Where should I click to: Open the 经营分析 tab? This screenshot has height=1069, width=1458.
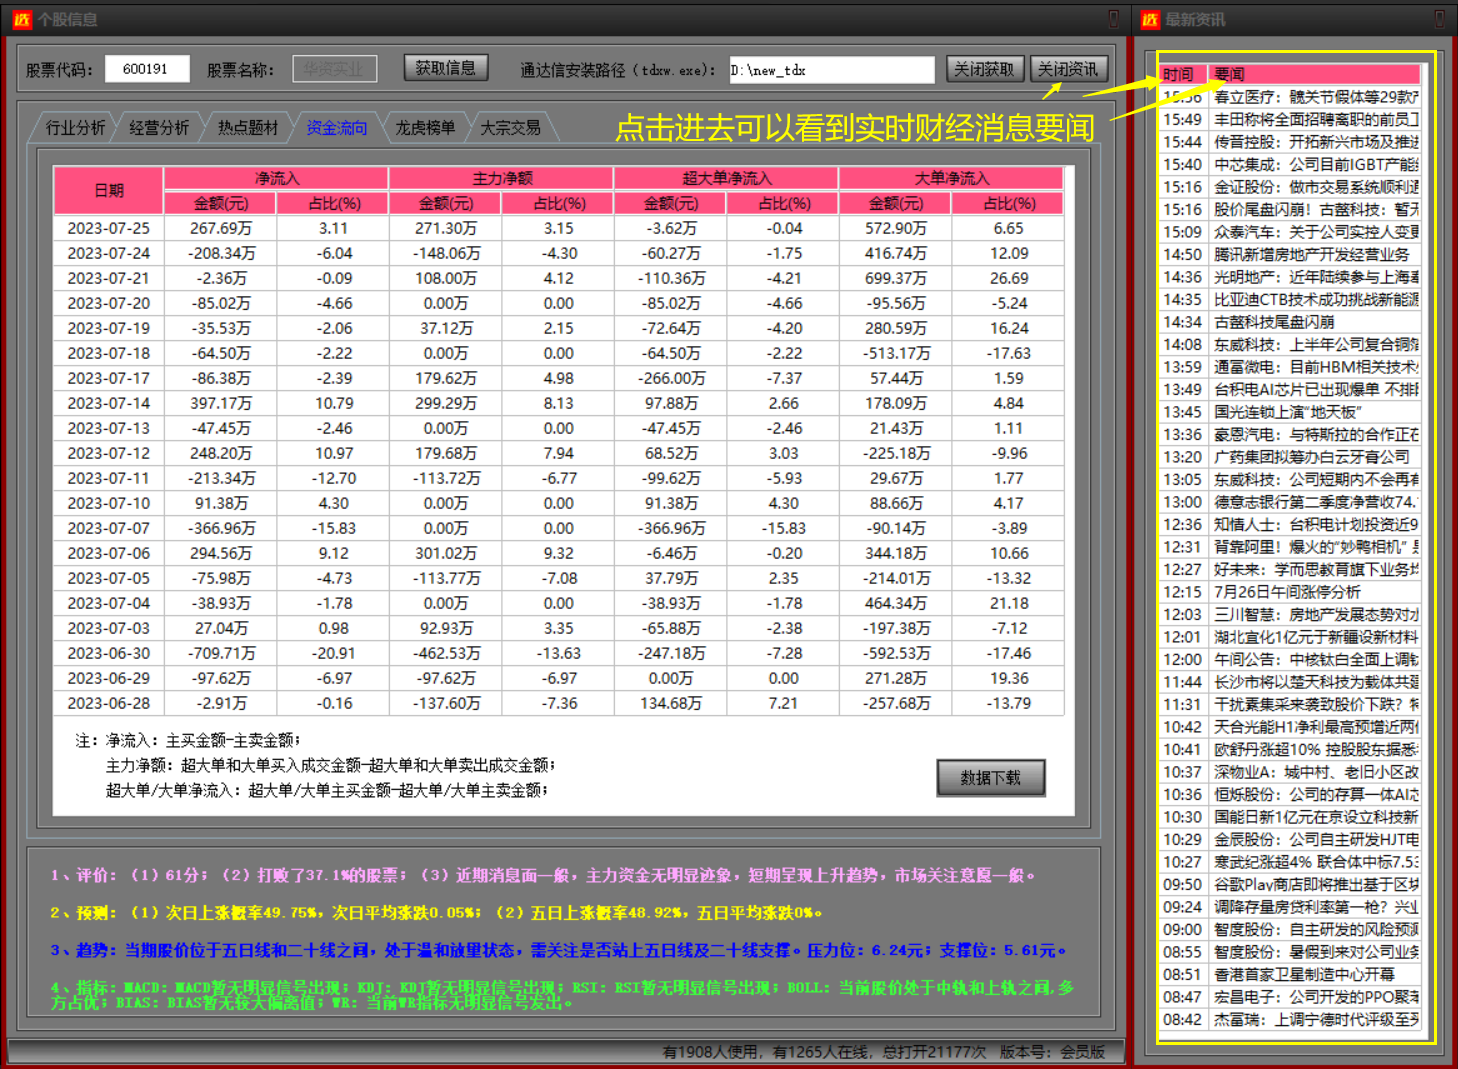point(159,128)
